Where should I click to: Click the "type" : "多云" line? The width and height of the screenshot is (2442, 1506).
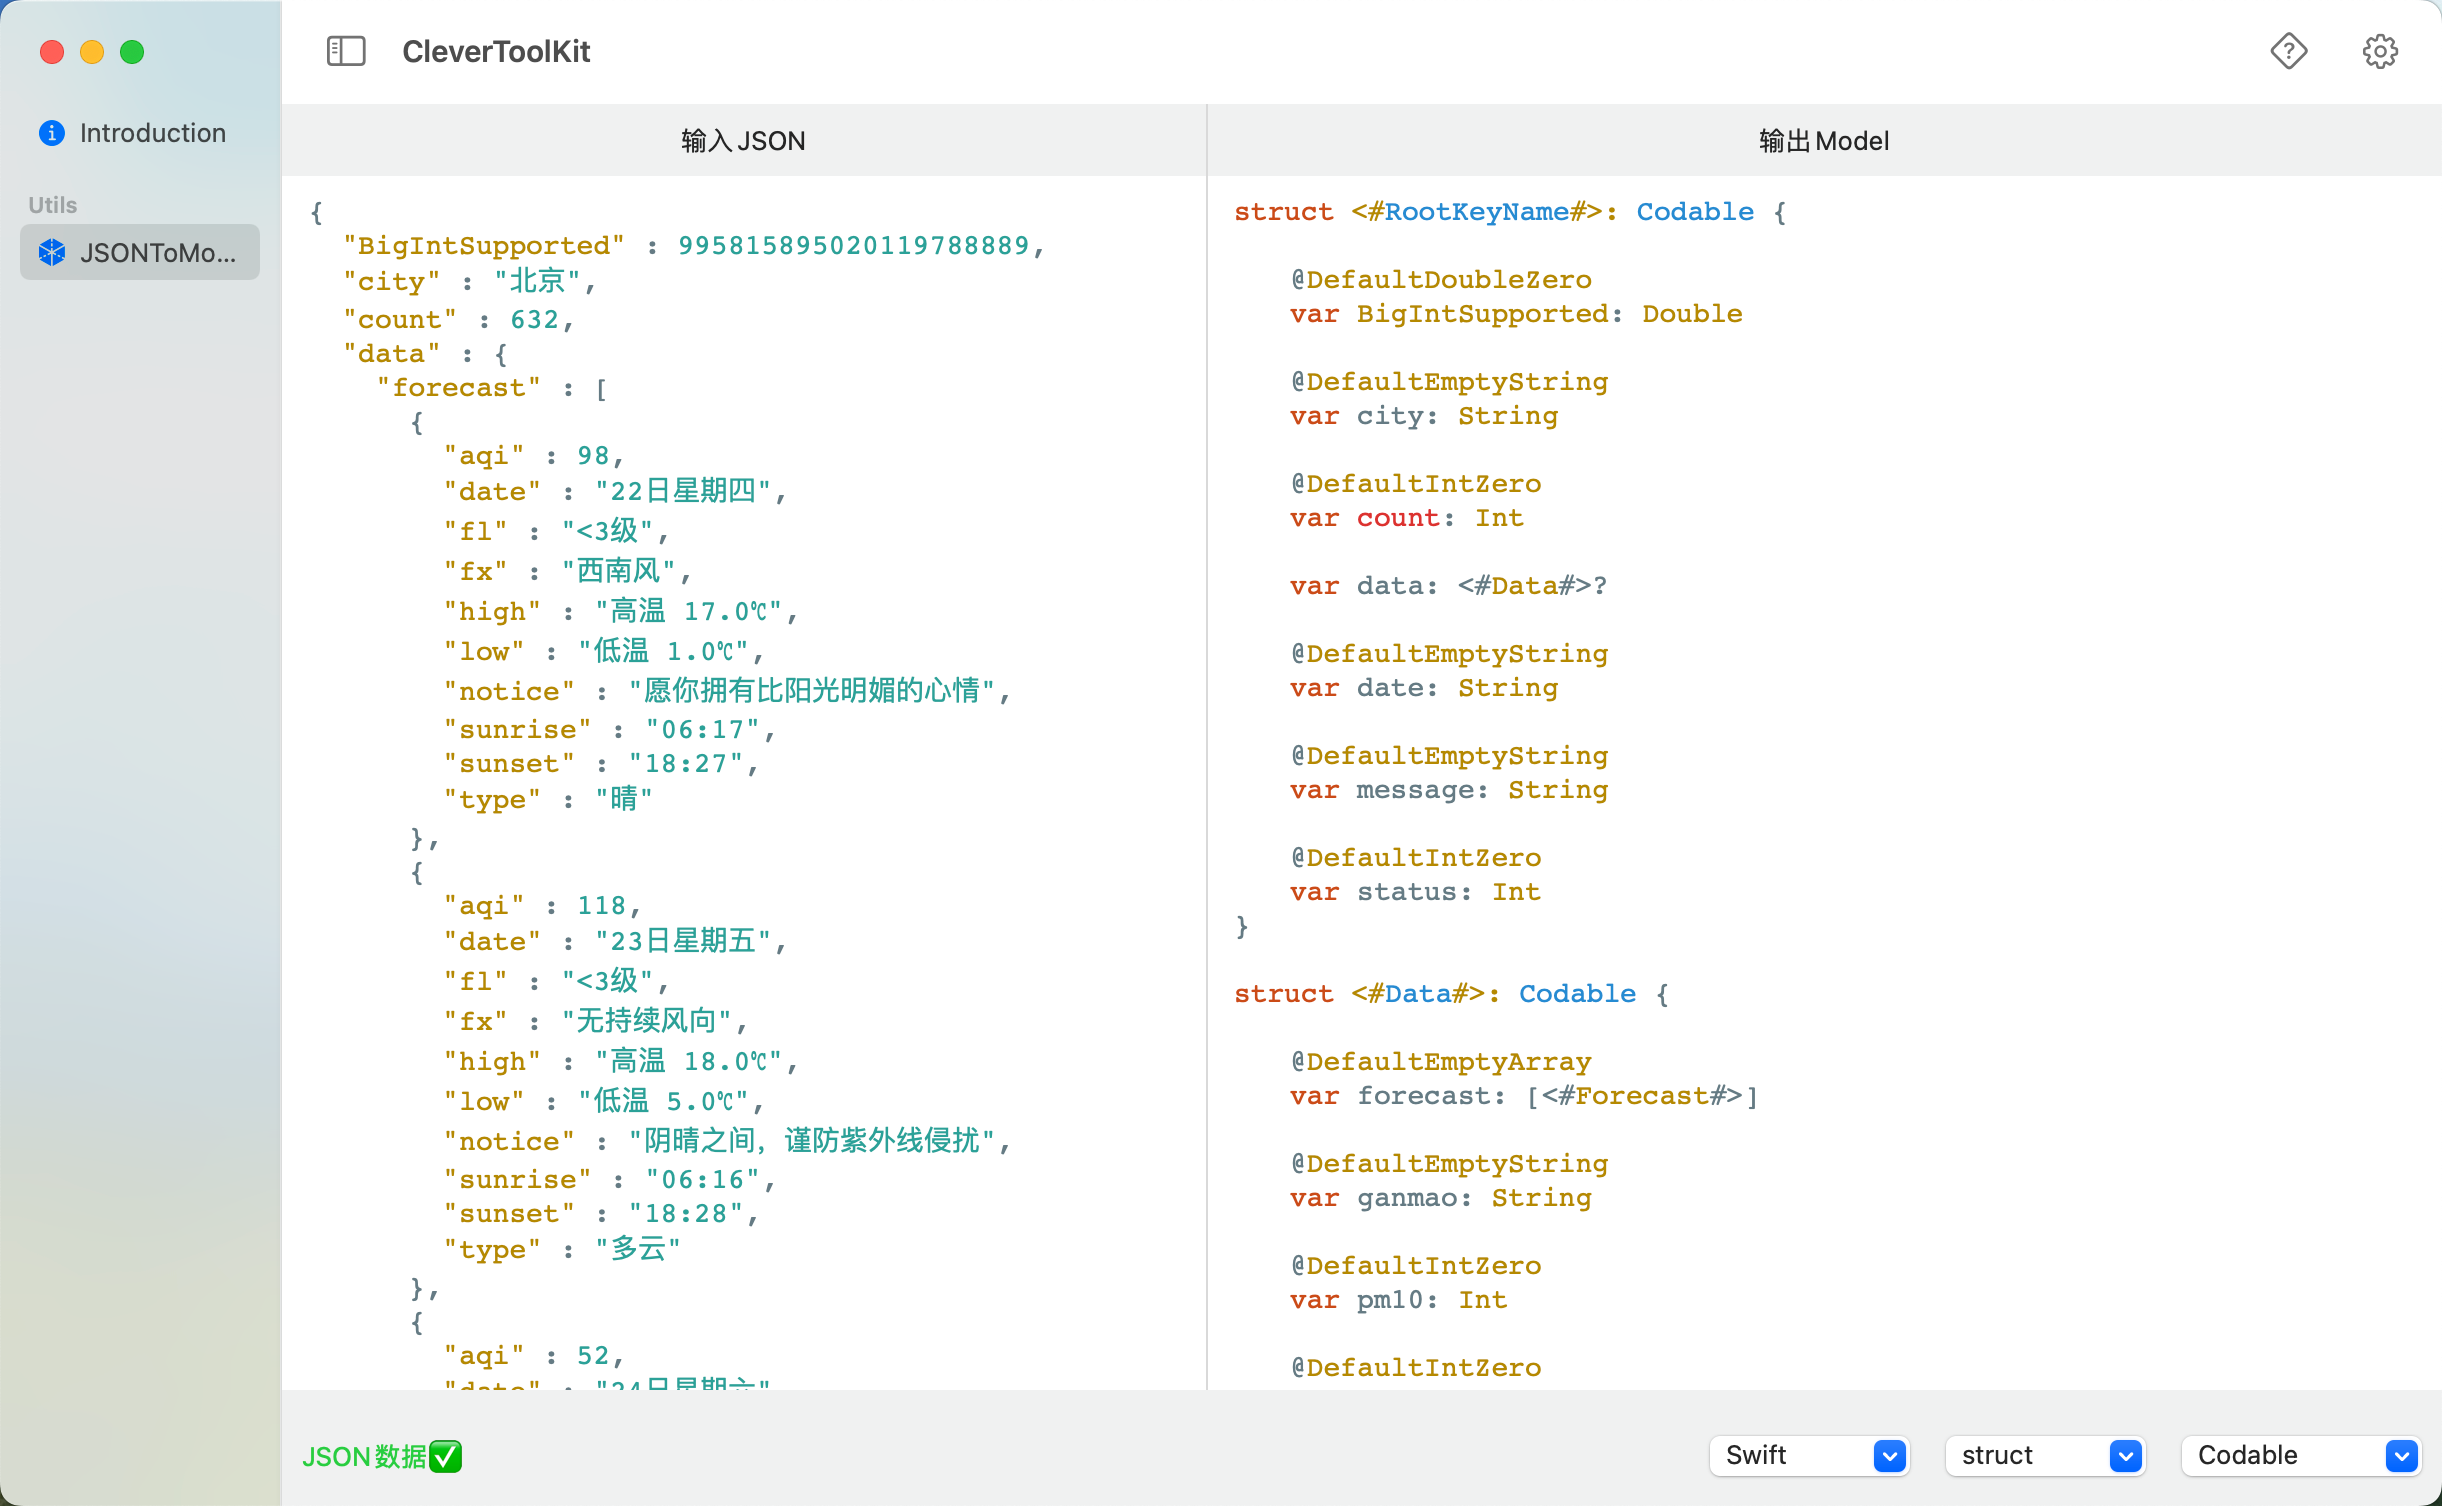(562, 1249)
